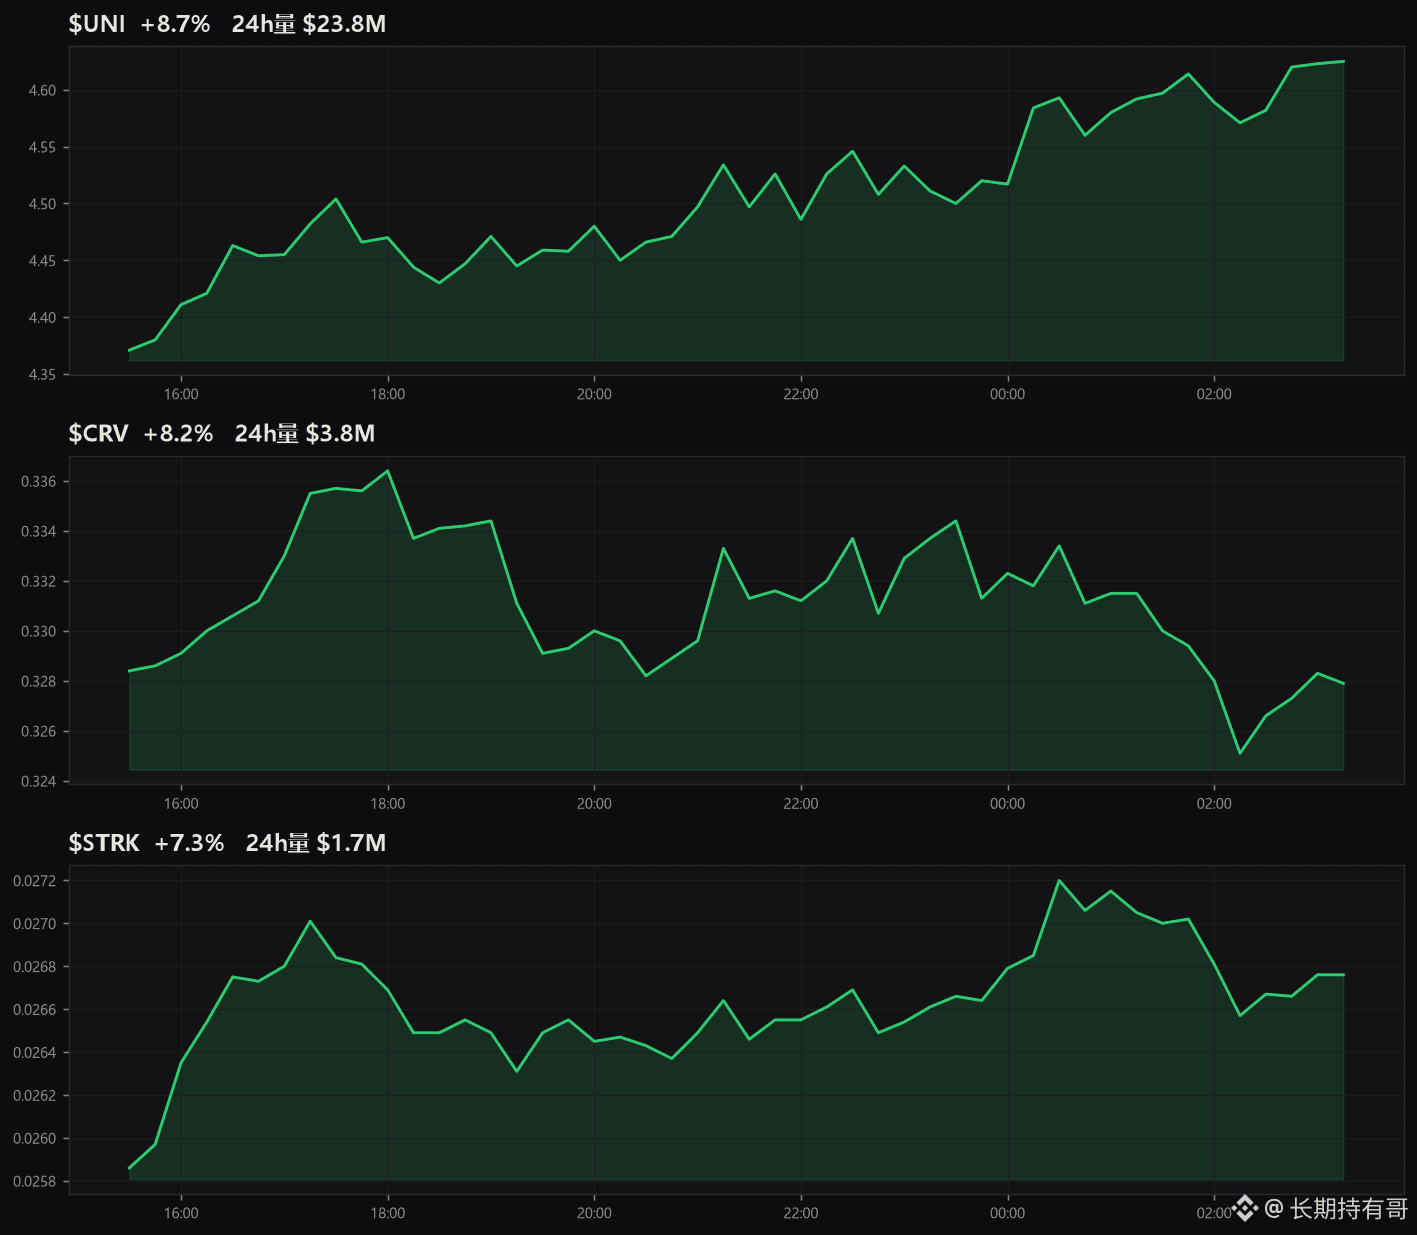The height and width of the screenshot is (1235, 1417).
Task: Select the +8.2% change value
Action: coord(178,433)
